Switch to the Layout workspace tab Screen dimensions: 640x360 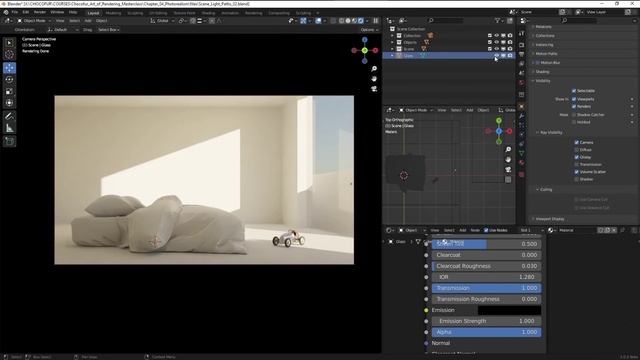93,13
